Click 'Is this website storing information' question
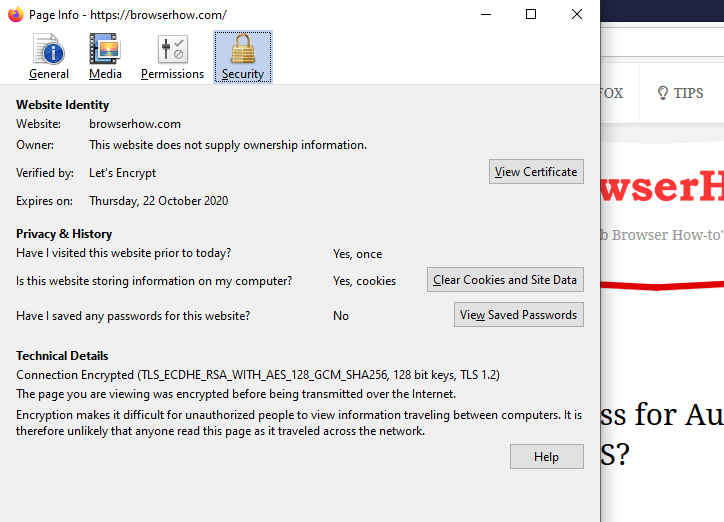 (x=154, y=281)
